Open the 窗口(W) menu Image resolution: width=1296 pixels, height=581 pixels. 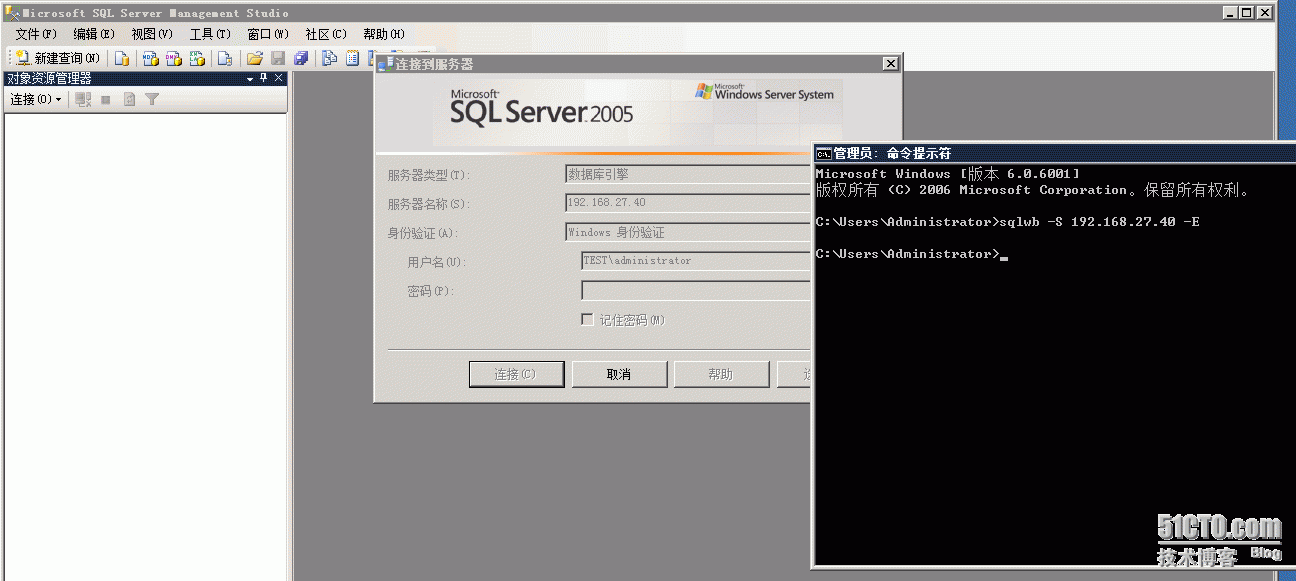click(268, 34)
